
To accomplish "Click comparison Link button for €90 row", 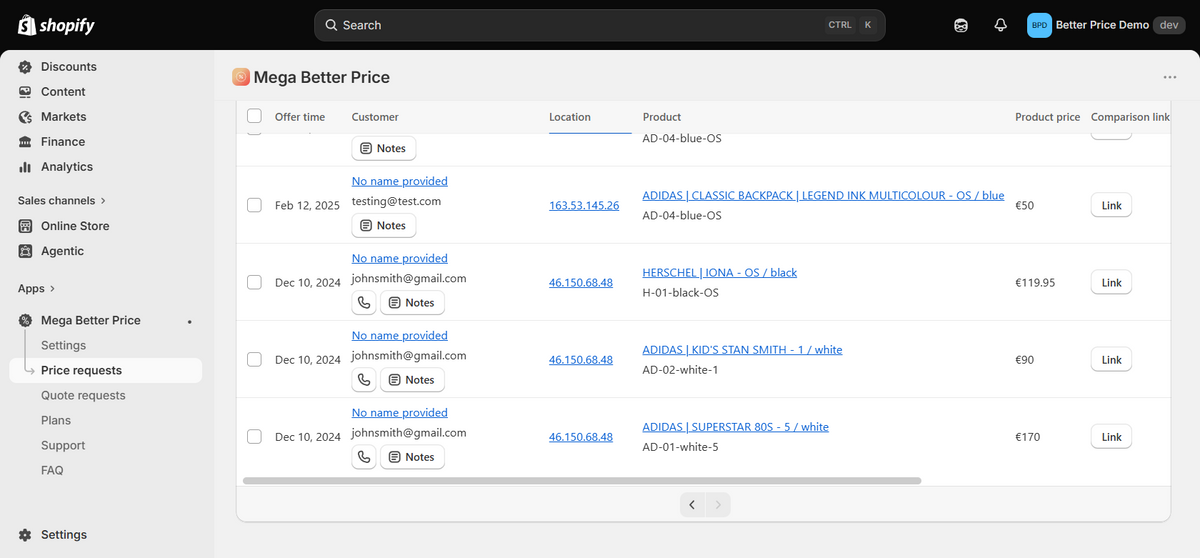I will point(1111,359).
